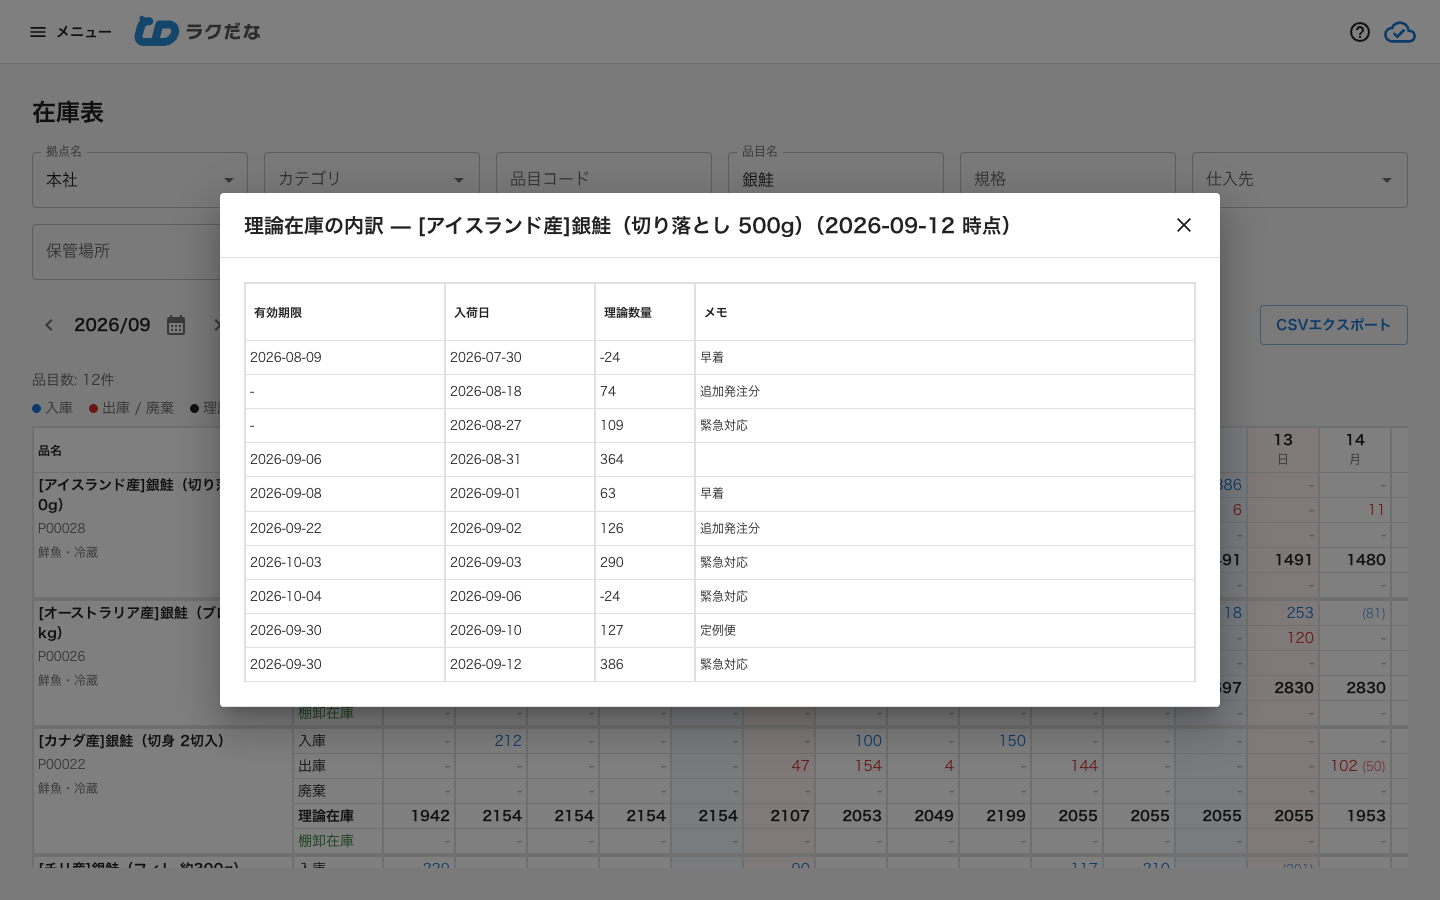The image size is (1440, 900).
Task: Click the 13 日 day column header
Action: pos(1283,449)
